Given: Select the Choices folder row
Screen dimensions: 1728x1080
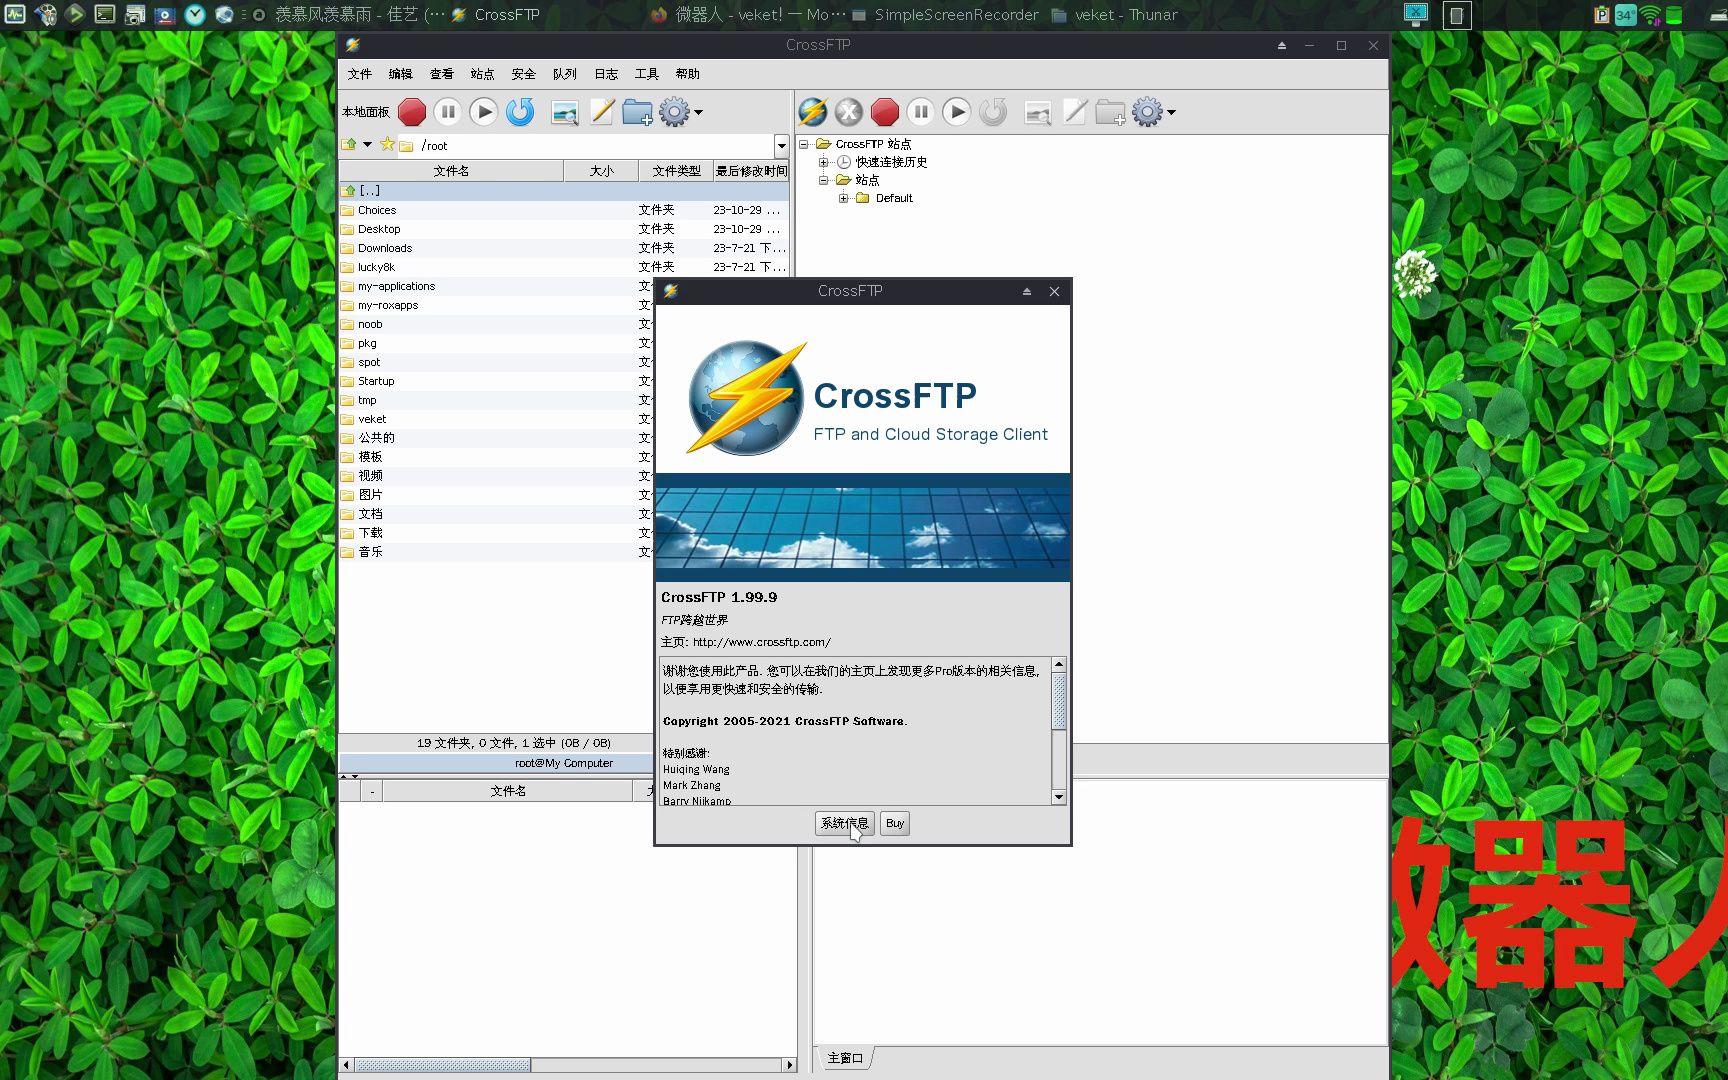Looking at the screenshot, I should coord(564,210).
